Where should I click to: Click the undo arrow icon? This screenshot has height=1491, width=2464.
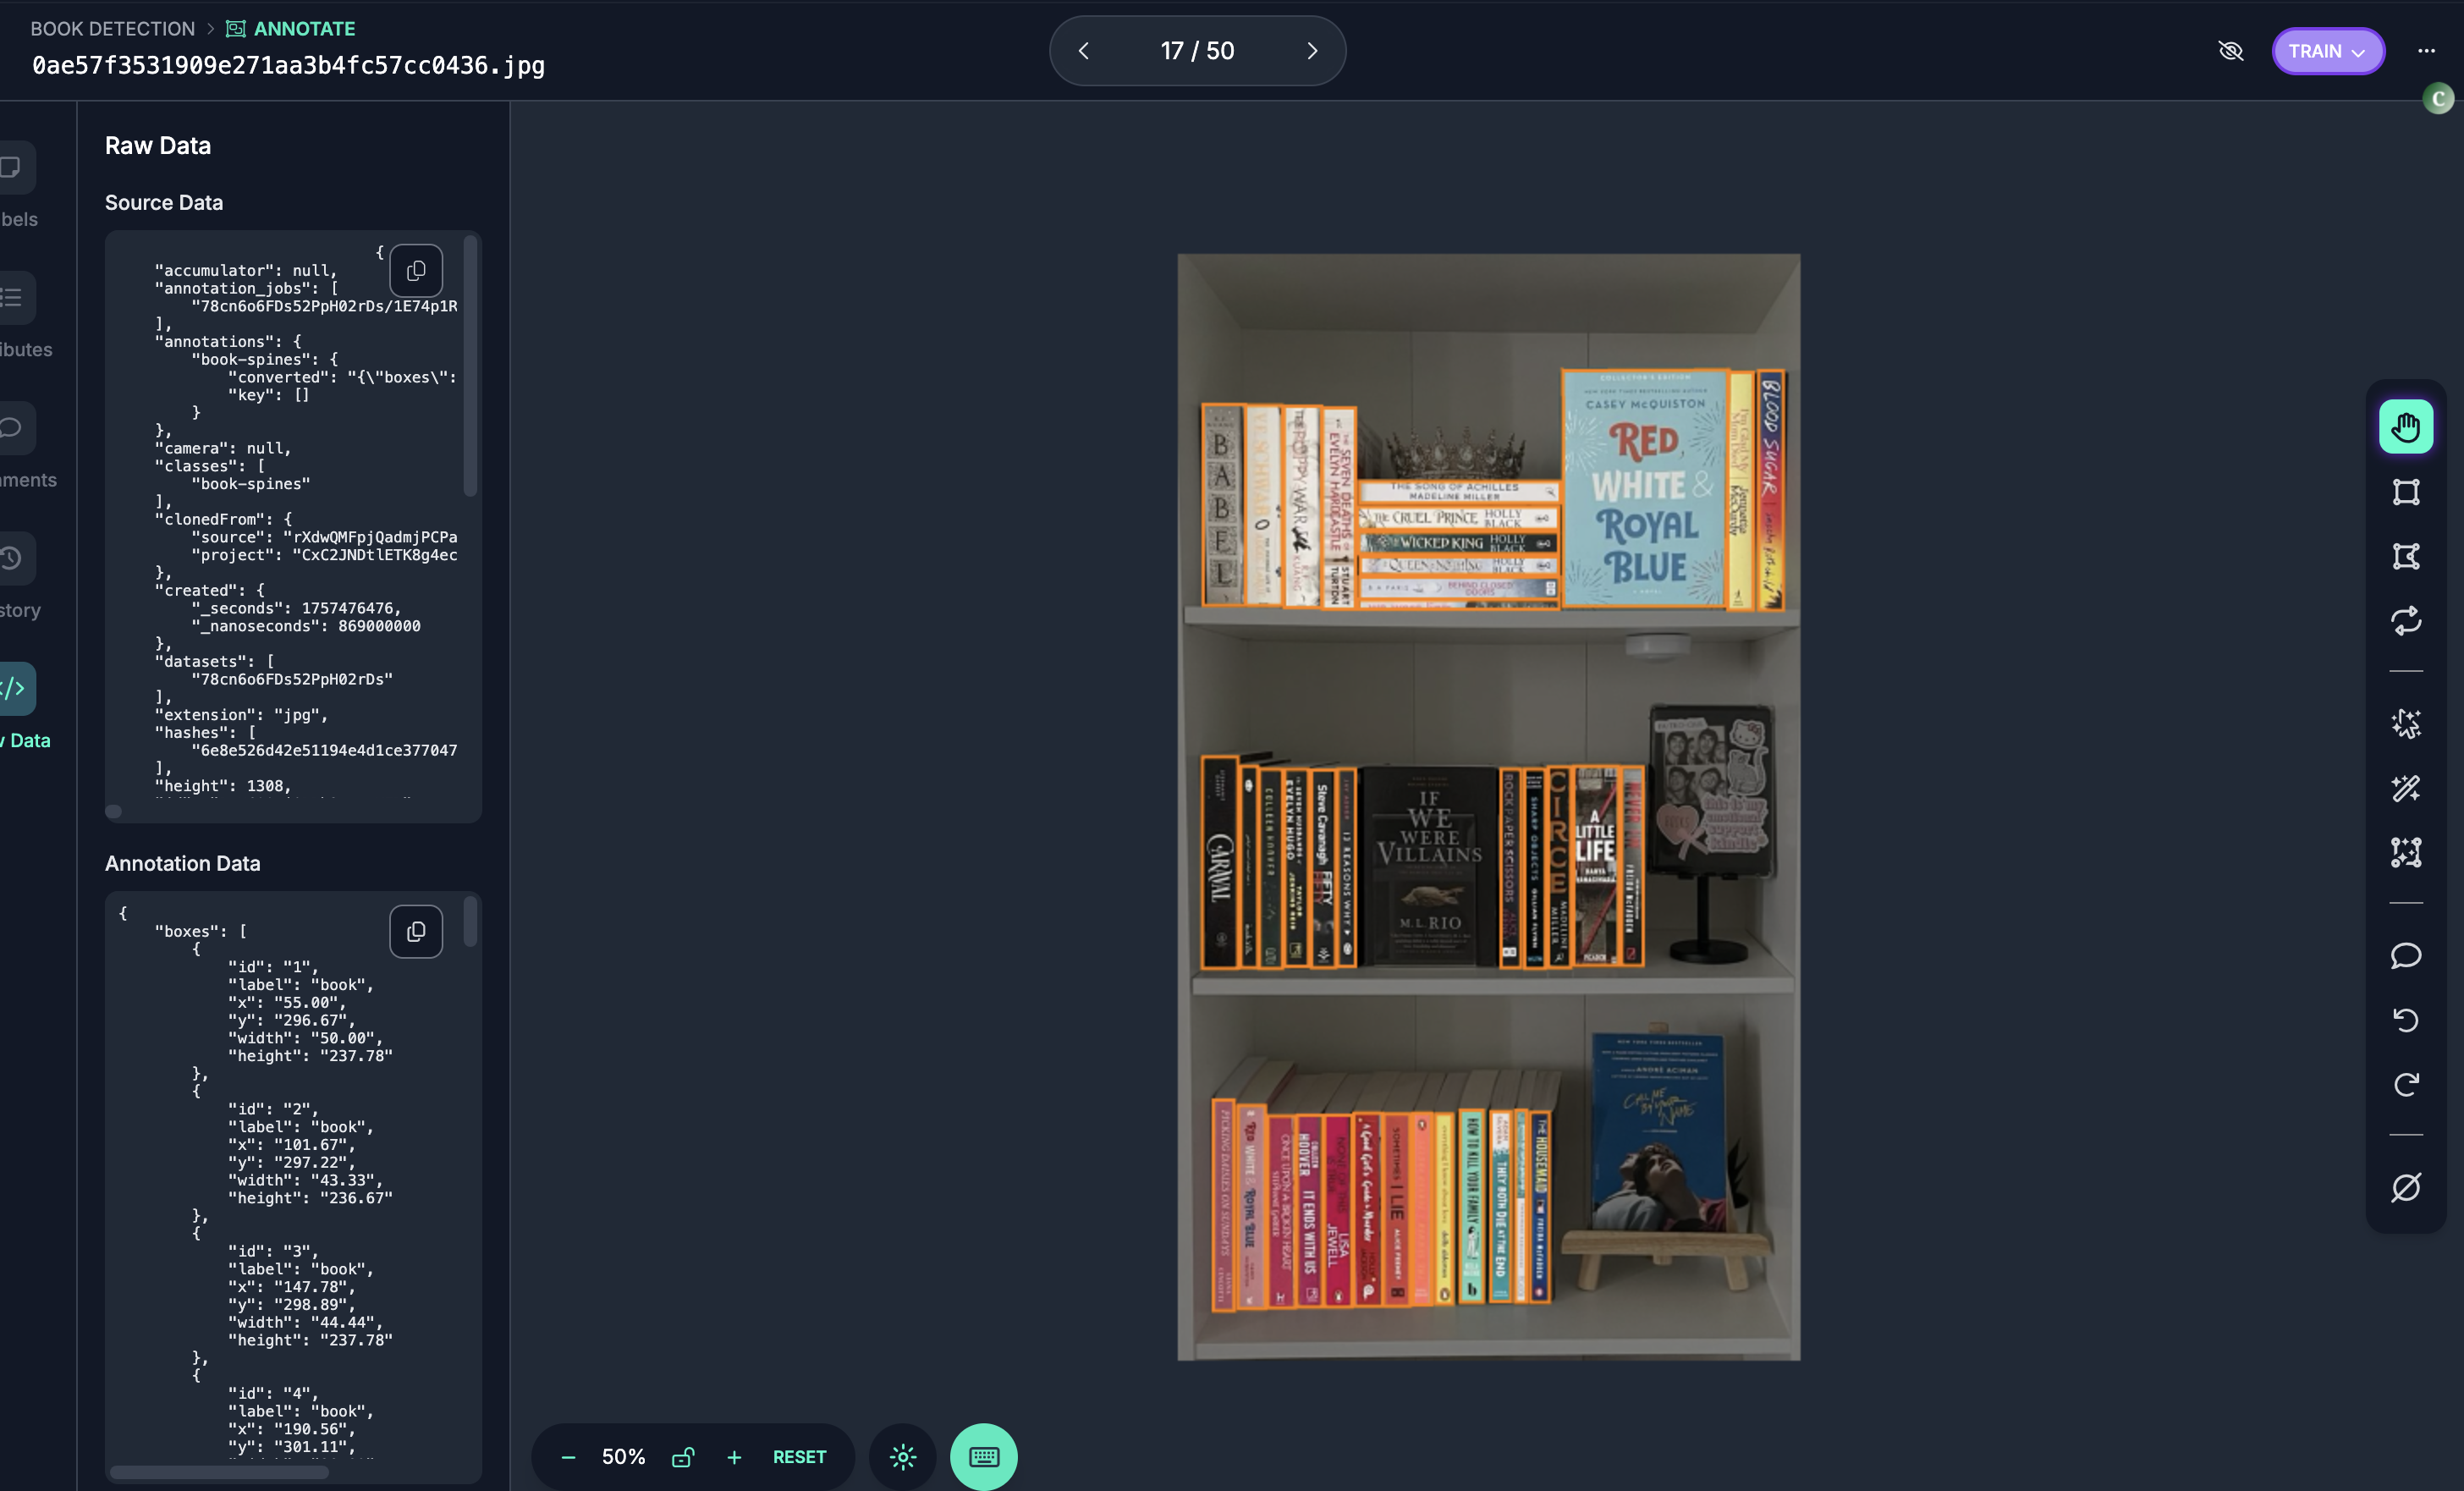(2405, 1020)
